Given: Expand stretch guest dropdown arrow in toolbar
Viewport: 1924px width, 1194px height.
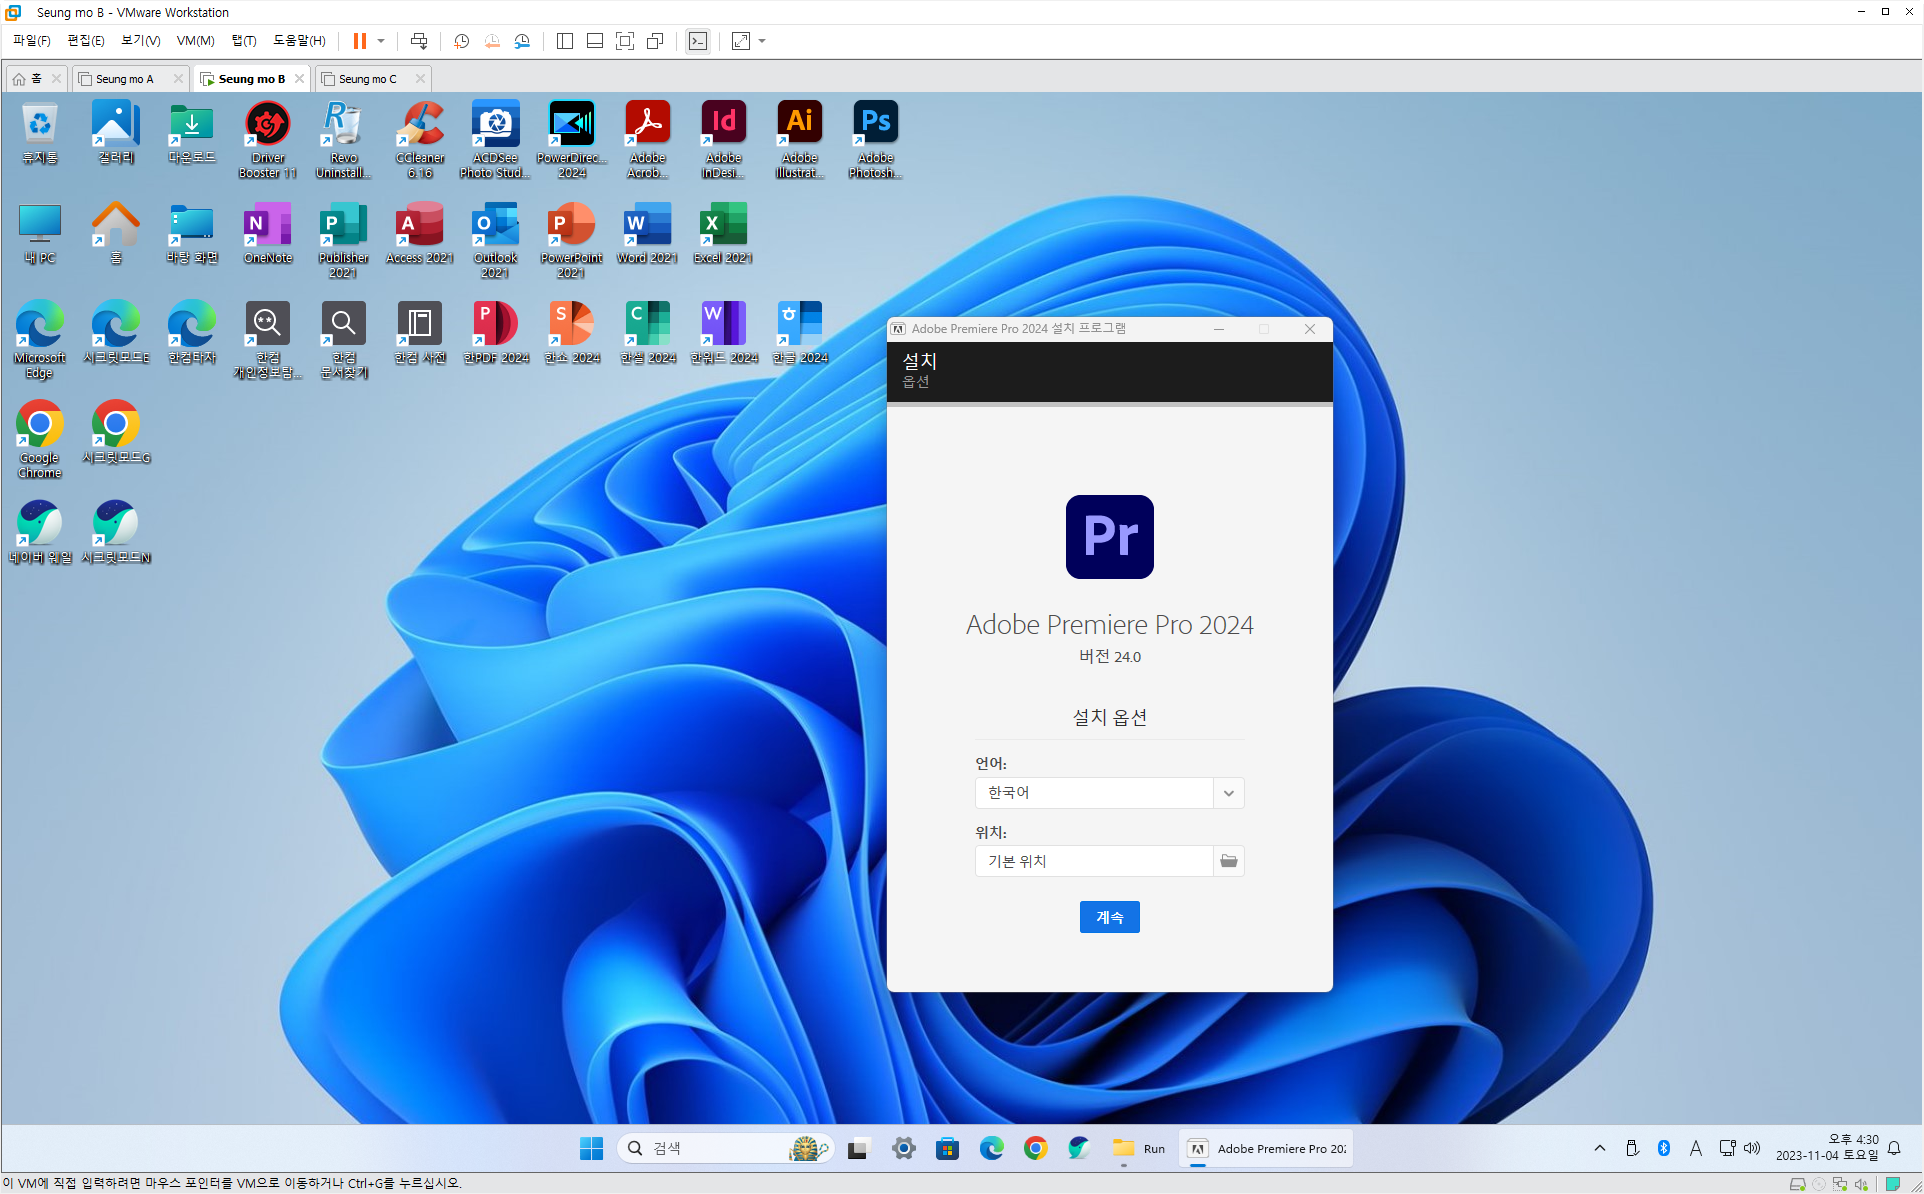Looking at the screenshot, I should (762, 41).
